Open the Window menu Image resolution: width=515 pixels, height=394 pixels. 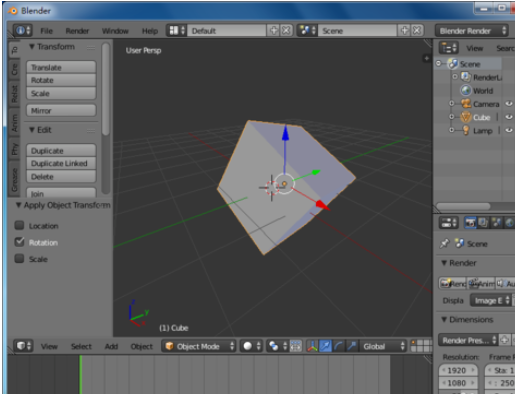point(115,31)
